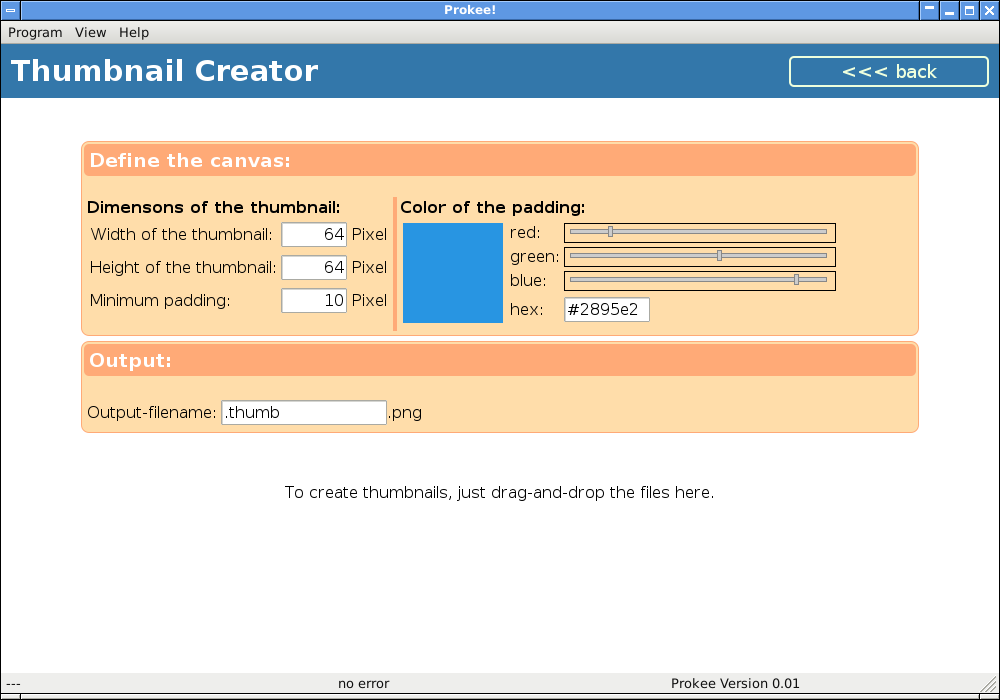The width and height of the screenshot is (1000, 700).
Task: Click the blue padding color preview swatch
Action: click(x=452, y=273)
